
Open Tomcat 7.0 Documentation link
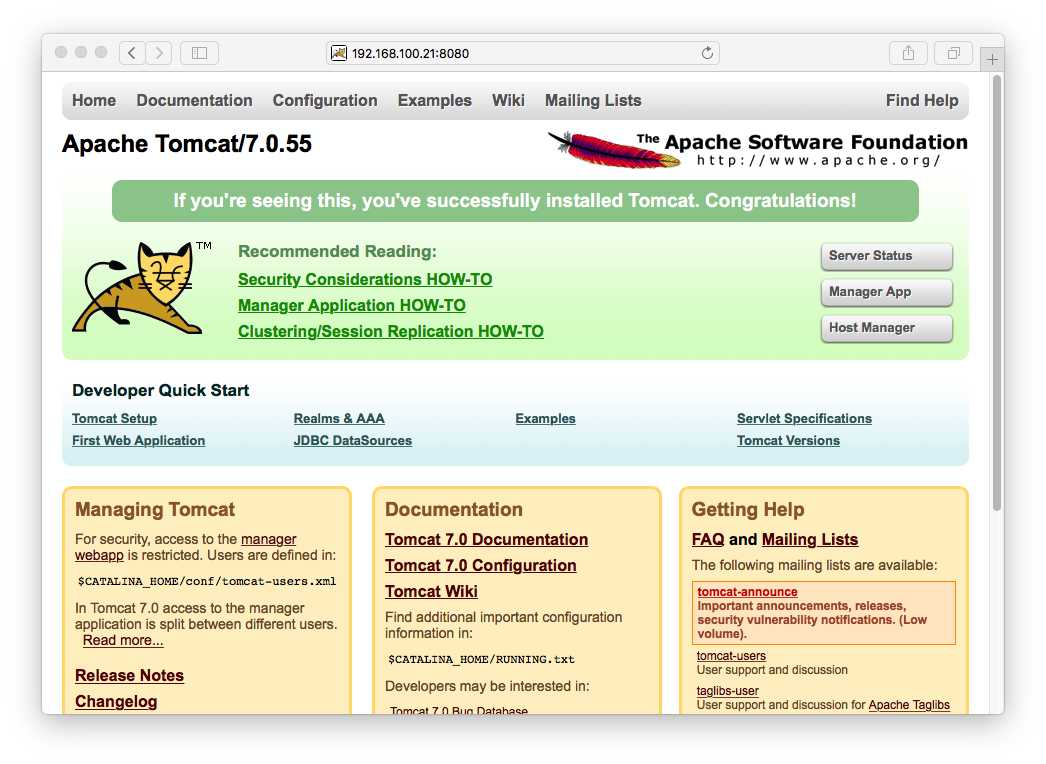tap(486, 539)
